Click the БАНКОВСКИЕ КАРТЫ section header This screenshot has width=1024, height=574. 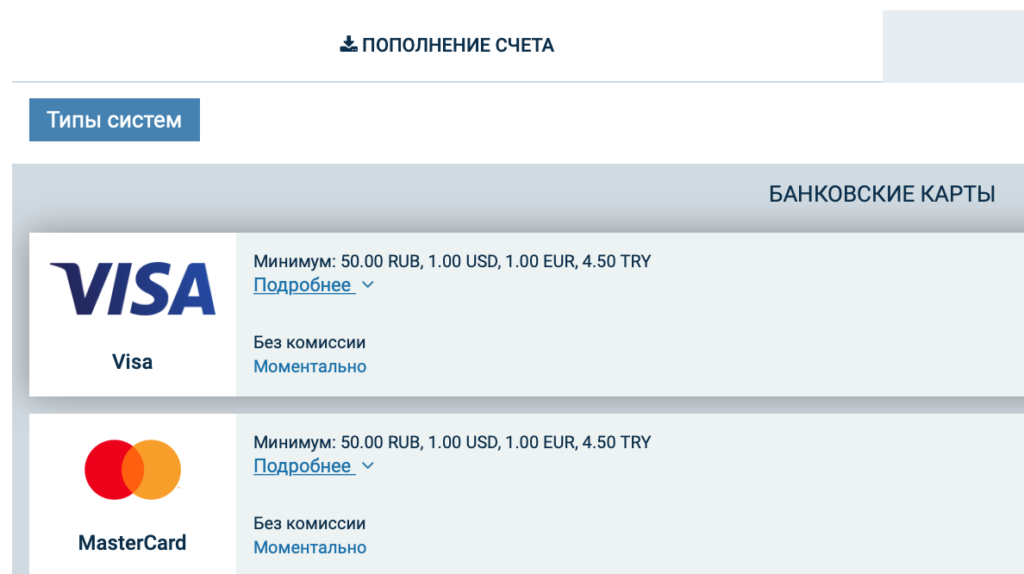point(881,194)
